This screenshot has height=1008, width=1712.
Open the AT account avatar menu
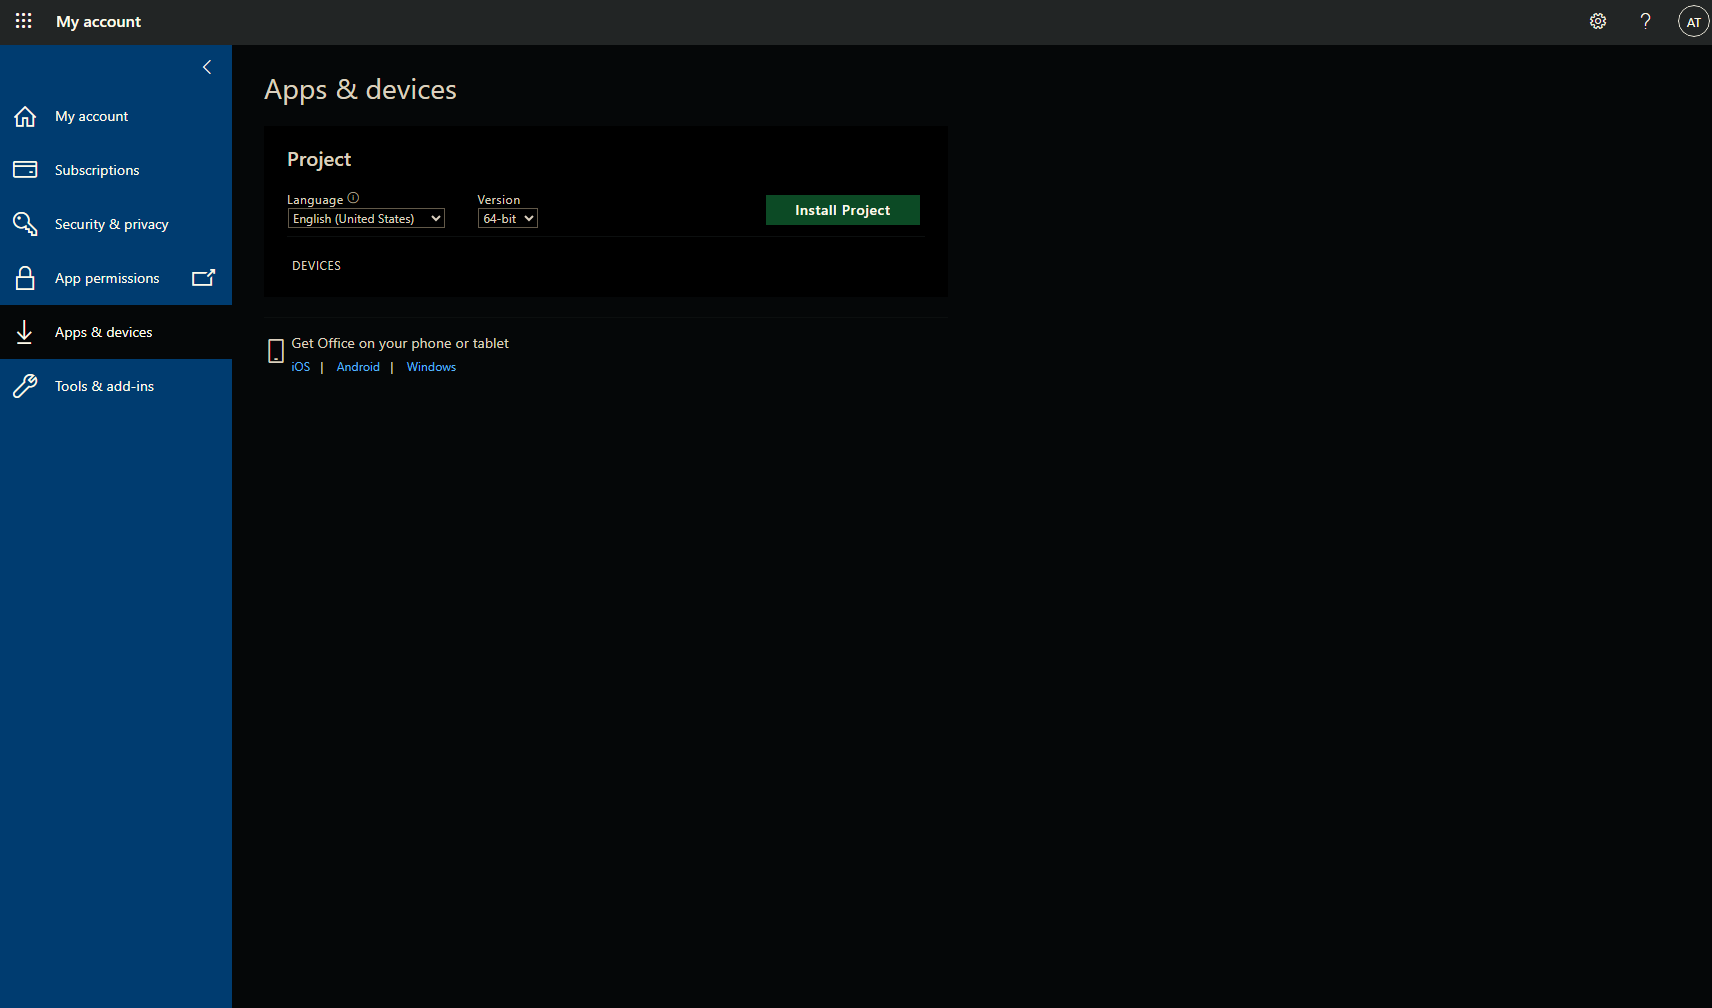pos(1693,22)
